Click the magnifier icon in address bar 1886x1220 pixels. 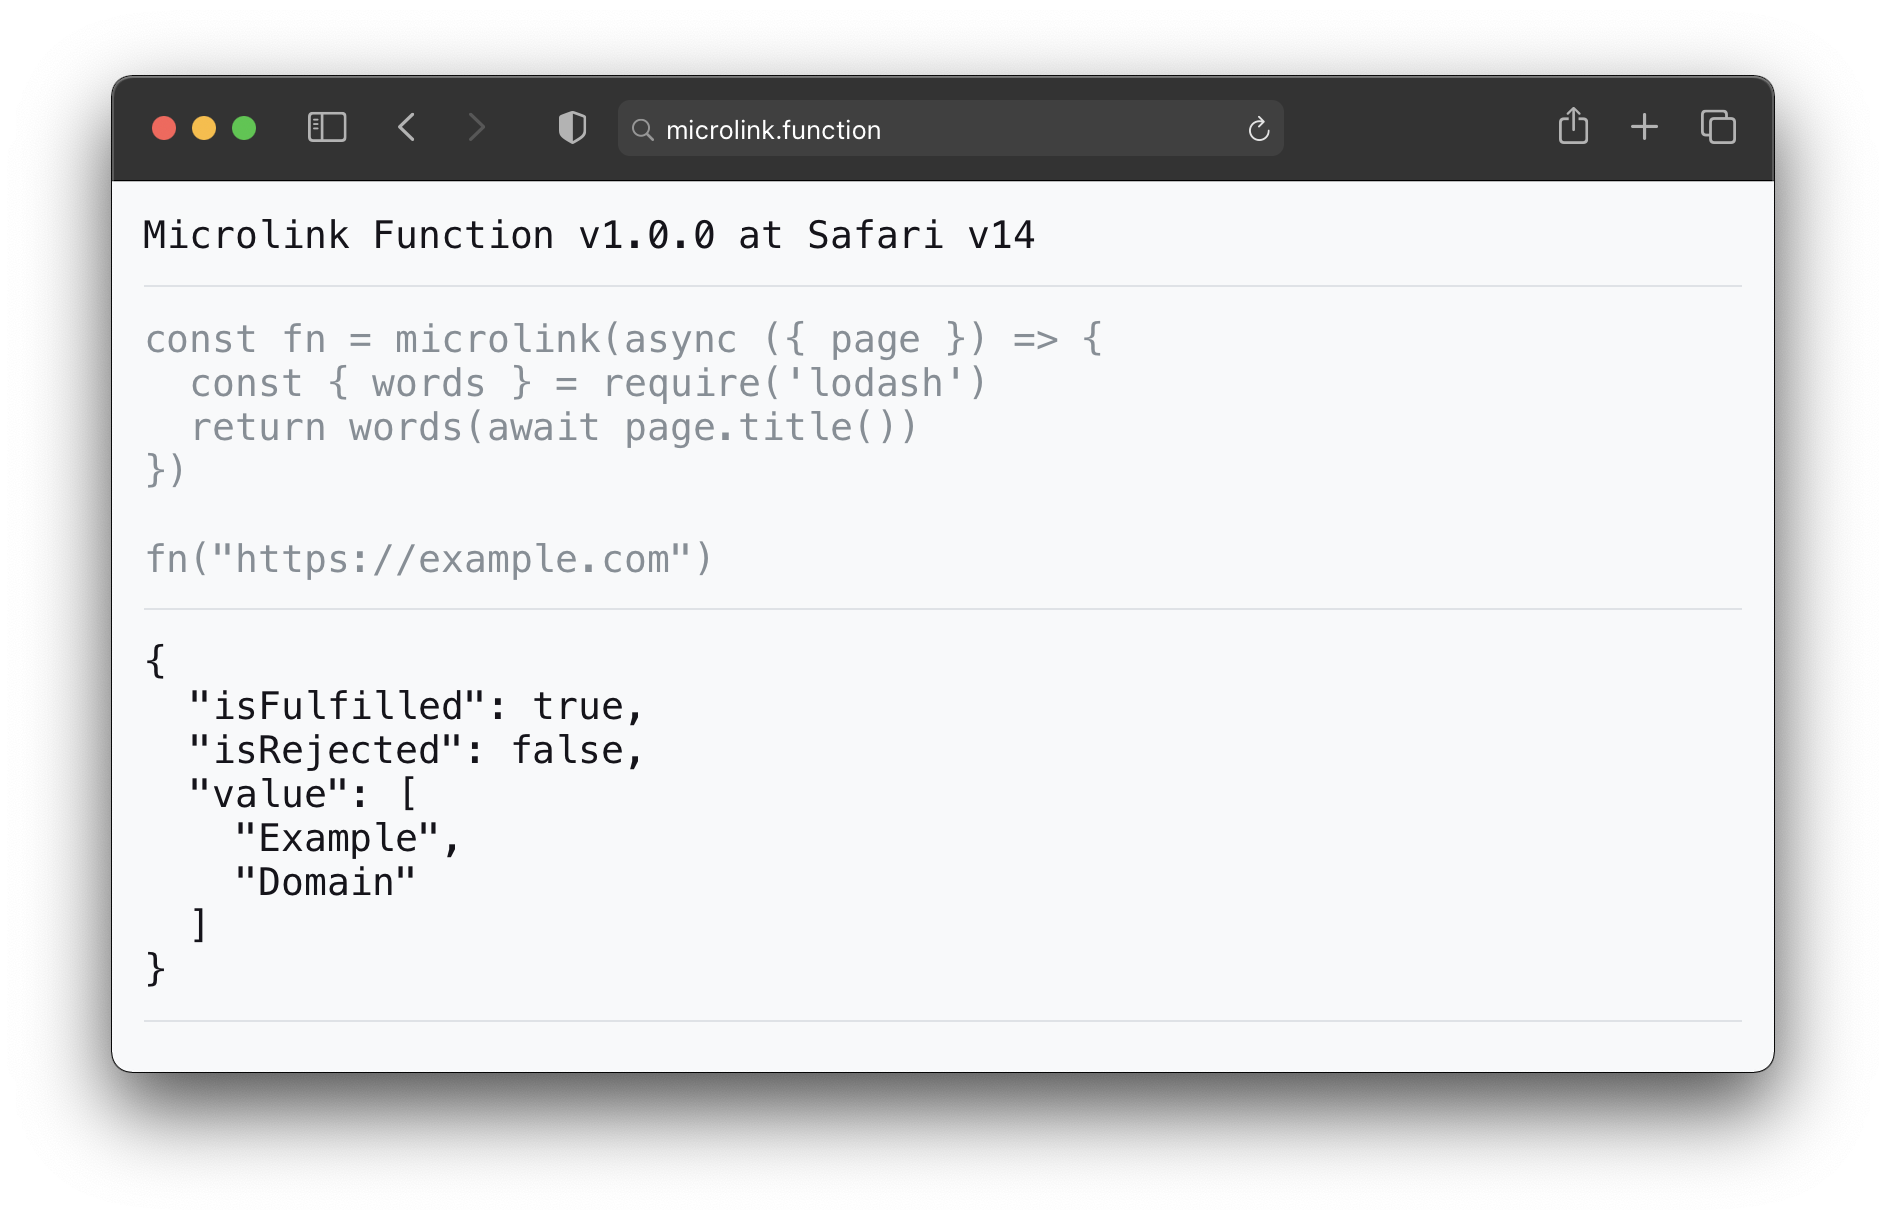643,130
